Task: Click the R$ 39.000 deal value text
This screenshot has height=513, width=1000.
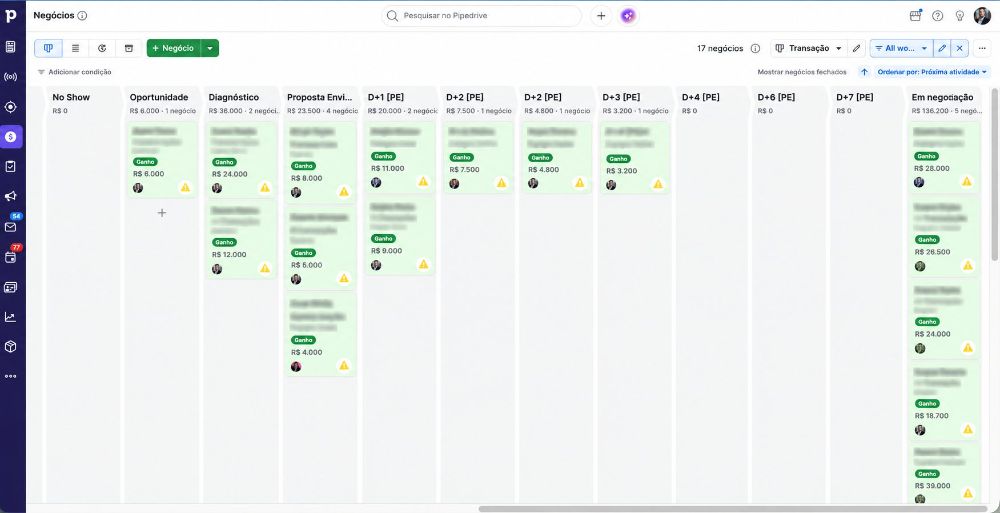Action: click(x=932, y=486)
